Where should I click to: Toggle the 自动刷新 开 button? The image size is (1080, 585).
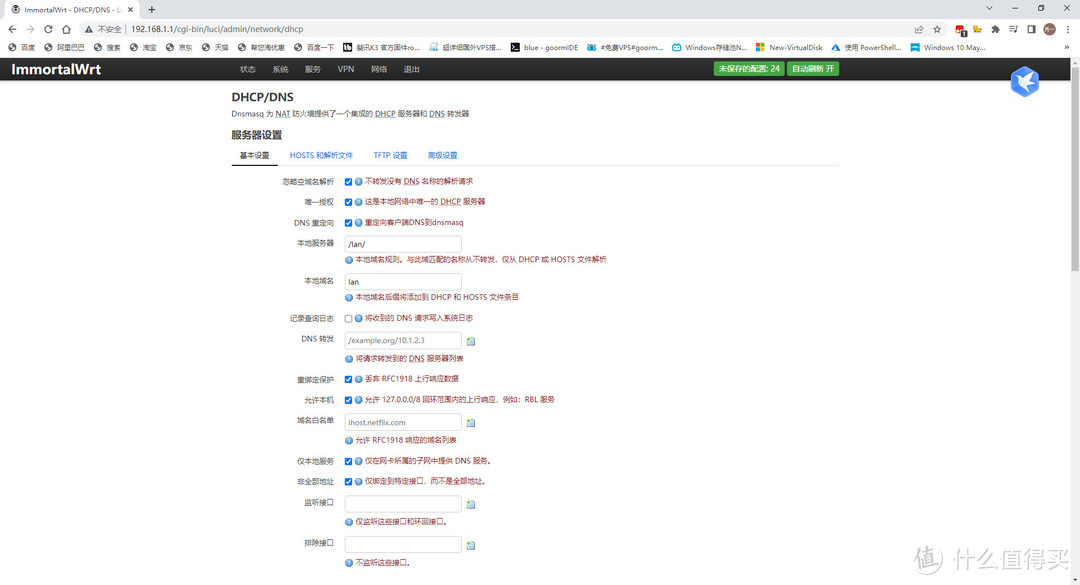click(x=813, y=69)
